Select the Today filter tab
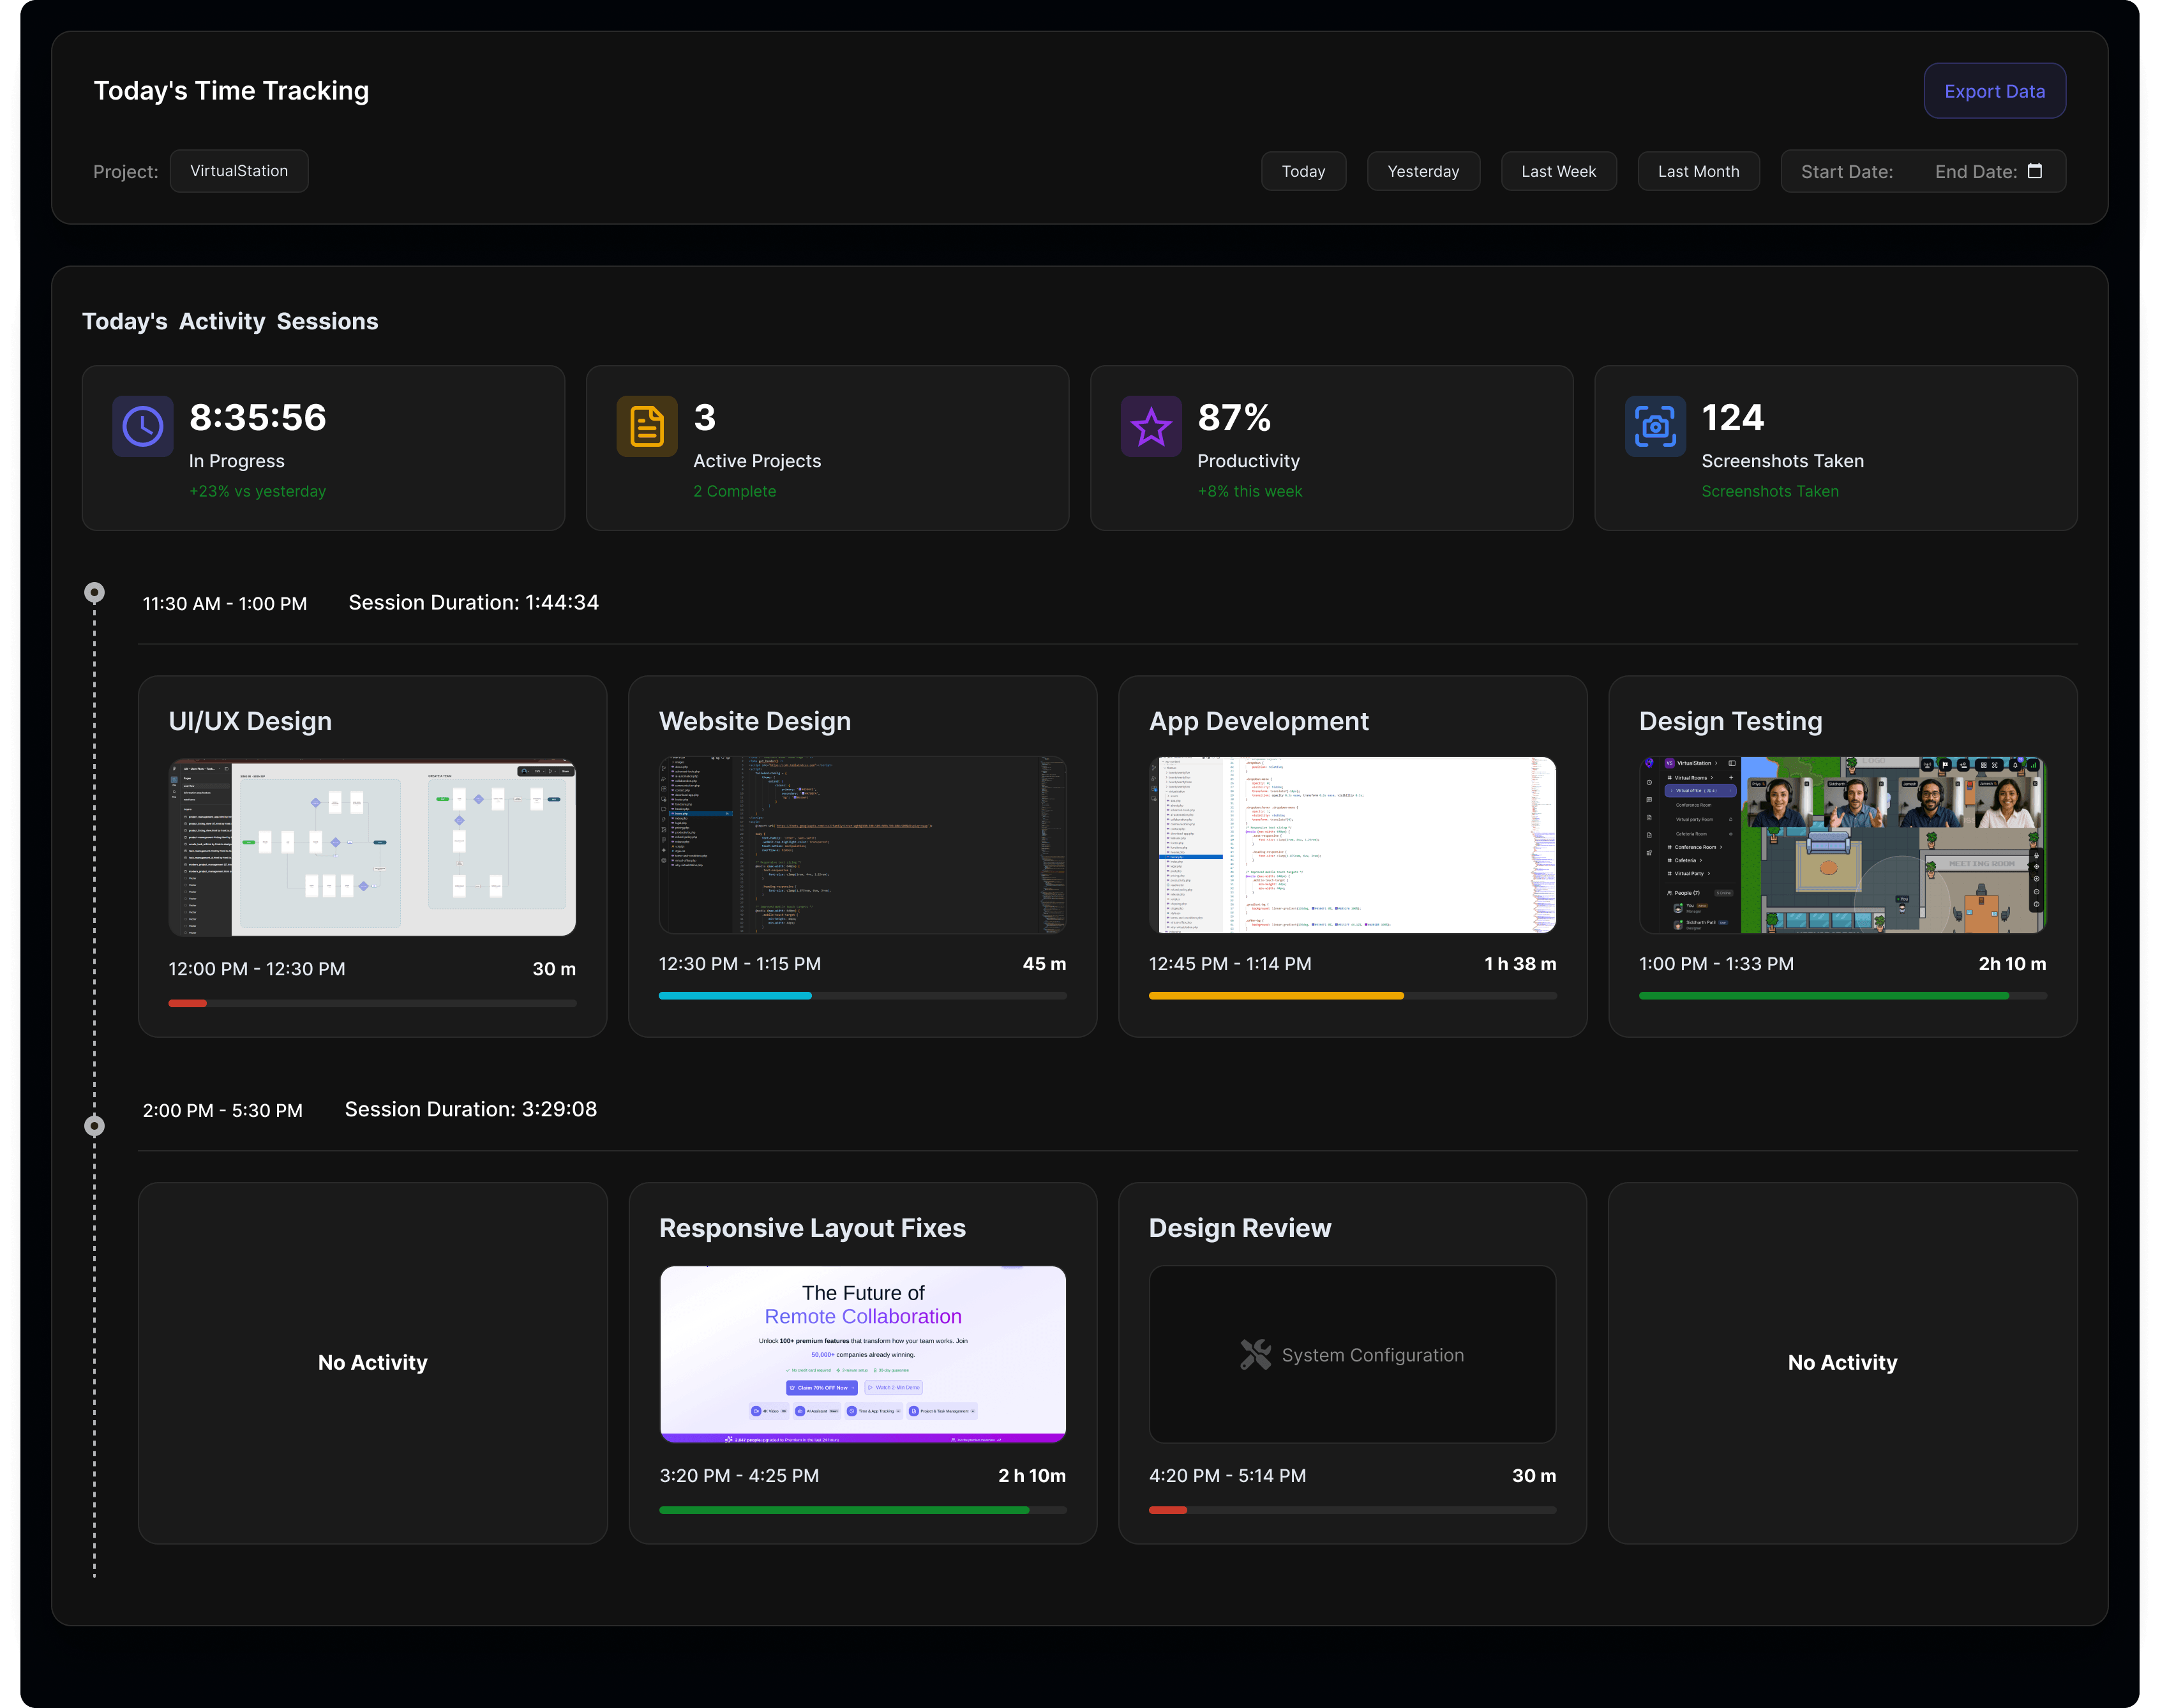This screenshot has width=2160, height=1708. (1303, 171)
